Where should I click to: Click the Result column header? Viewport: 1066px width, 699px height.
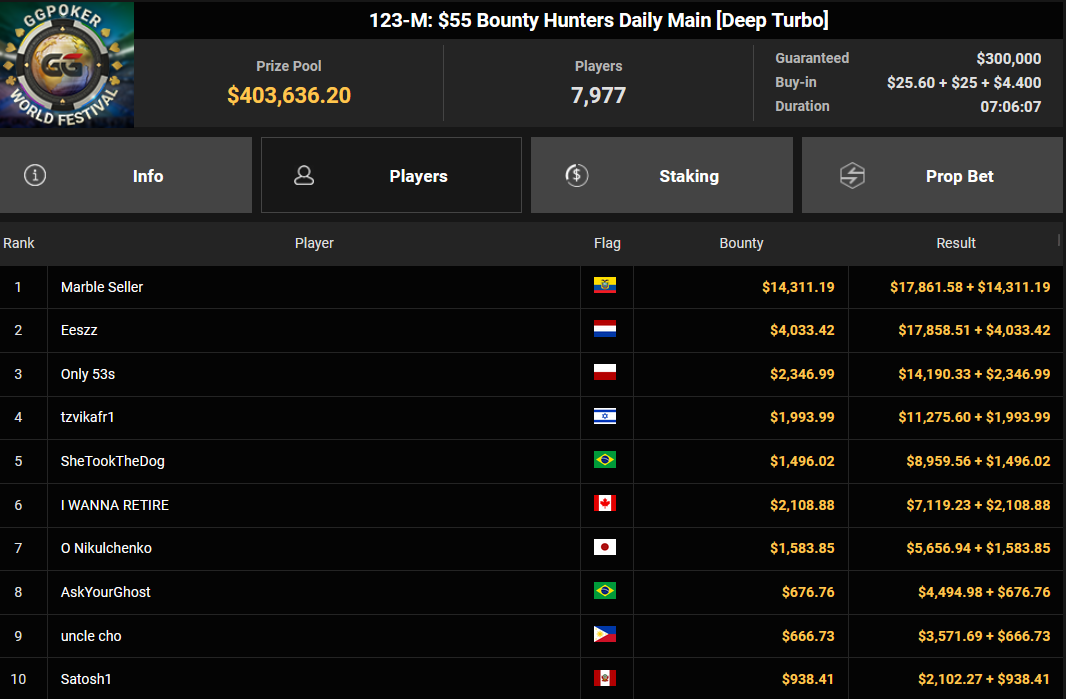point(956,243)
